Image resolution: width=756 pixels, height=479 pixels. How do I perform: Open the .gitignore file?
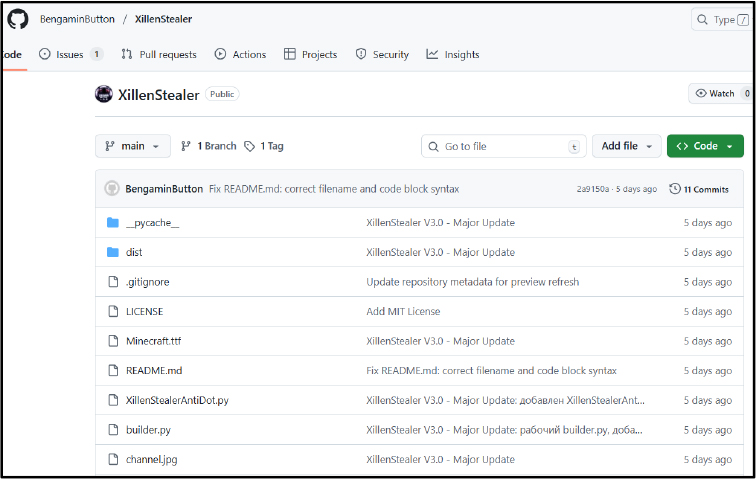point(148,282)
